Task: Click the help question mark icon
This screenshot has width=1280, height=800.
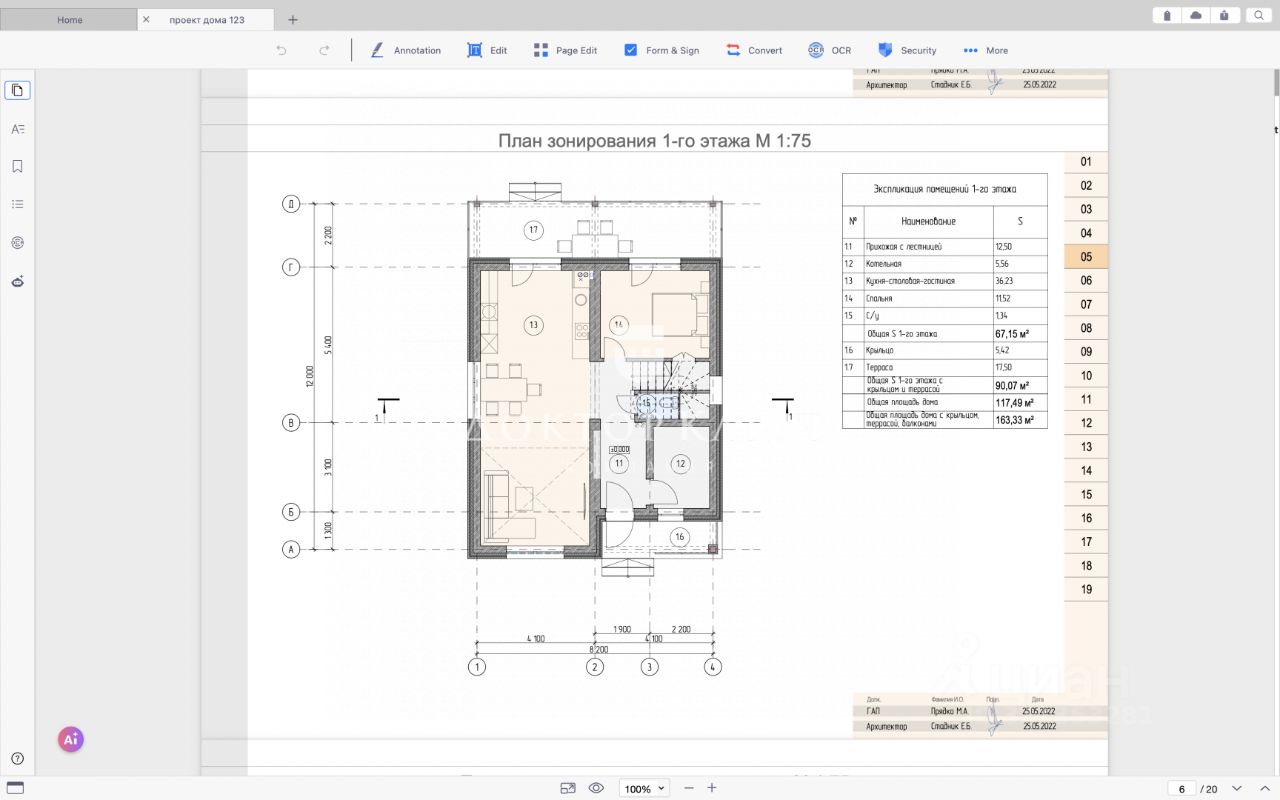Action: click(x=17, y=759)
